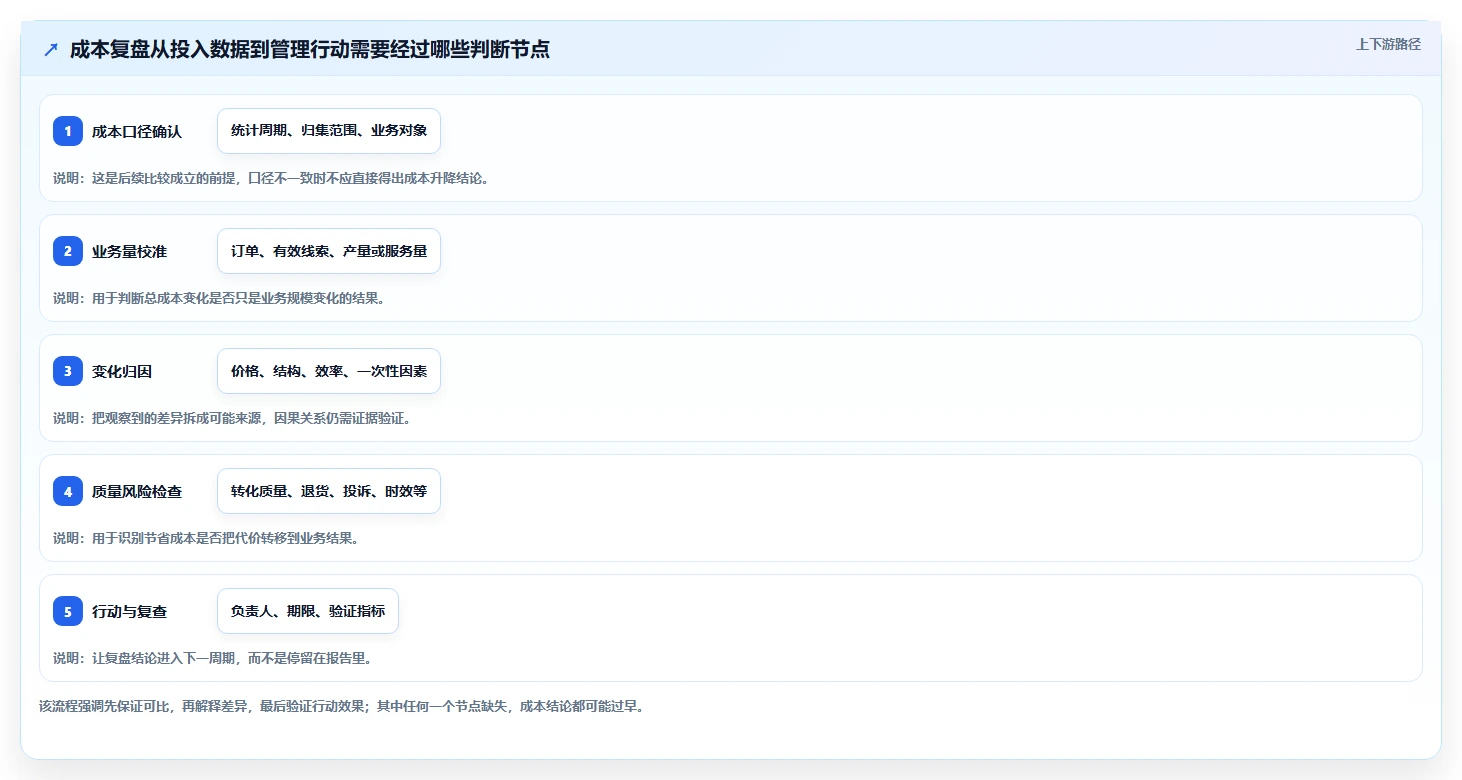Viewport: 1462px width, 780px height.
Task: Click the 转化质量、退货、投诉、时效等 chip
Action: 329,491
